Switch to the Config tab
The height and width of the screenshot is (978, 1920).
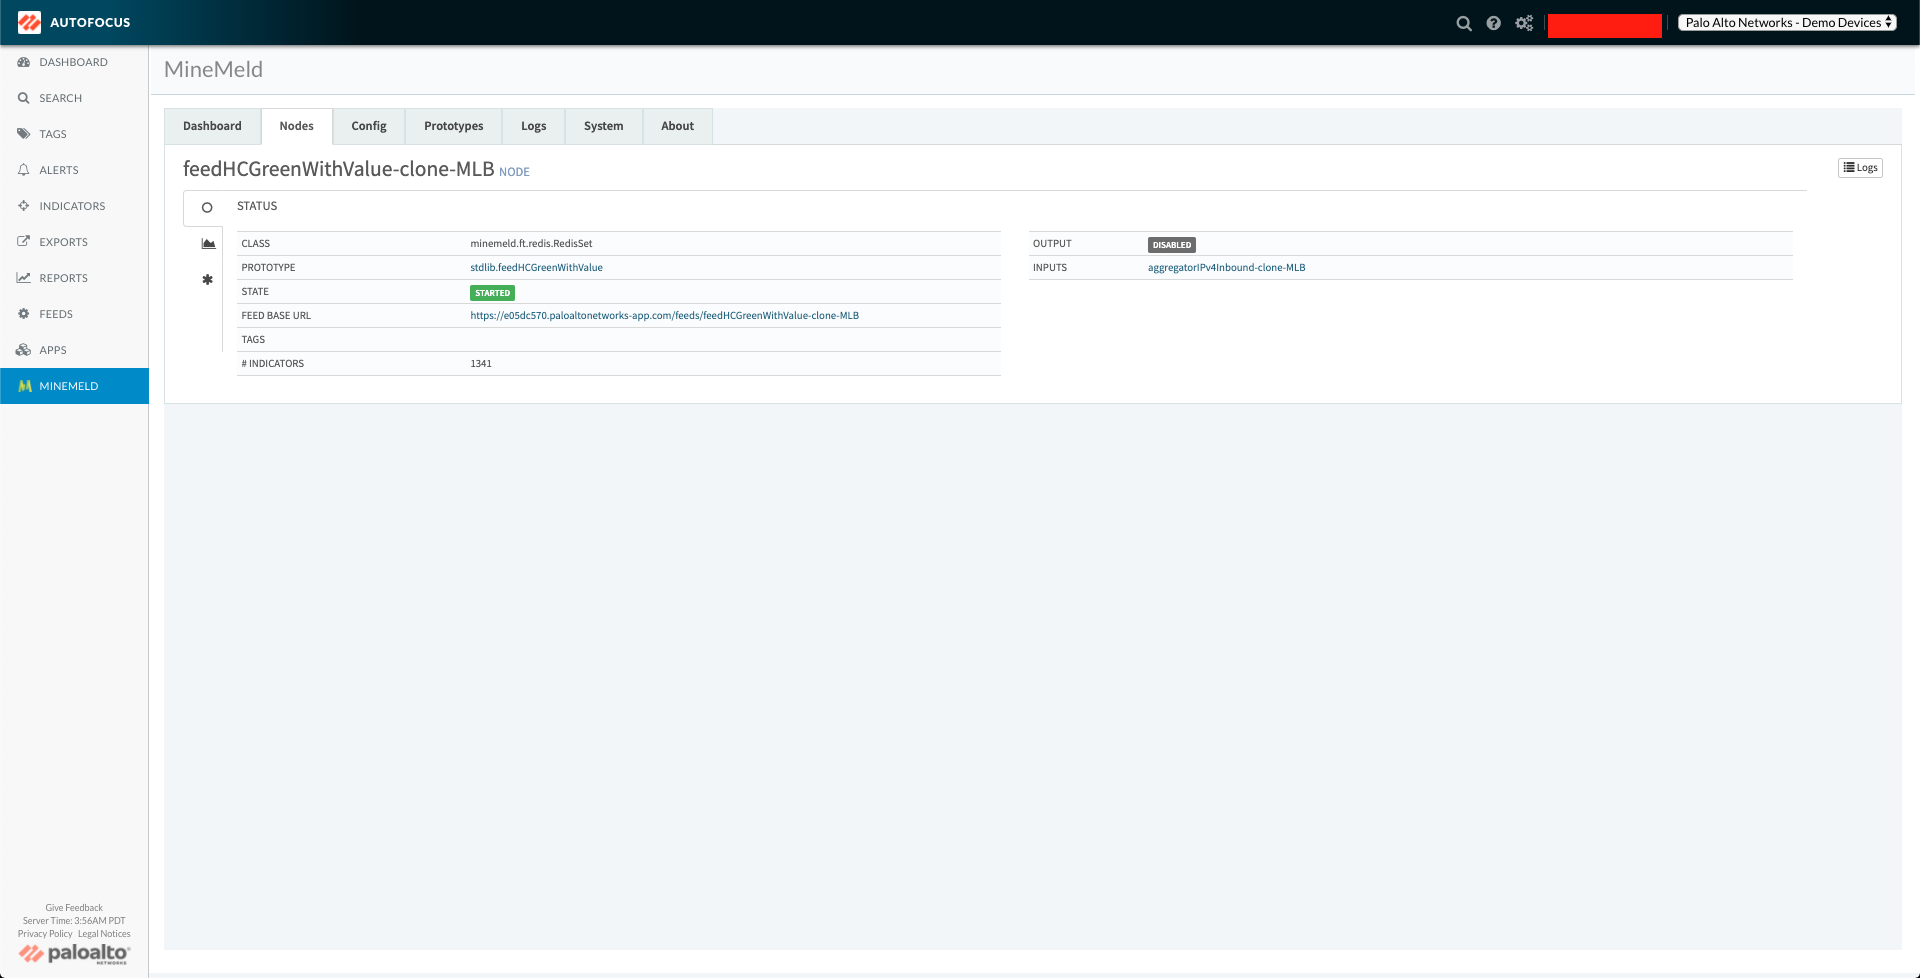click(x=368, y=126)
